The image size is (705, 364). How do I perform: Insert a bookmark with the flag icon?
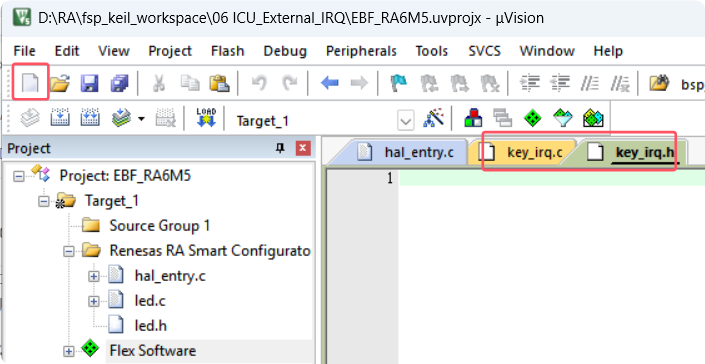[398, 83]
